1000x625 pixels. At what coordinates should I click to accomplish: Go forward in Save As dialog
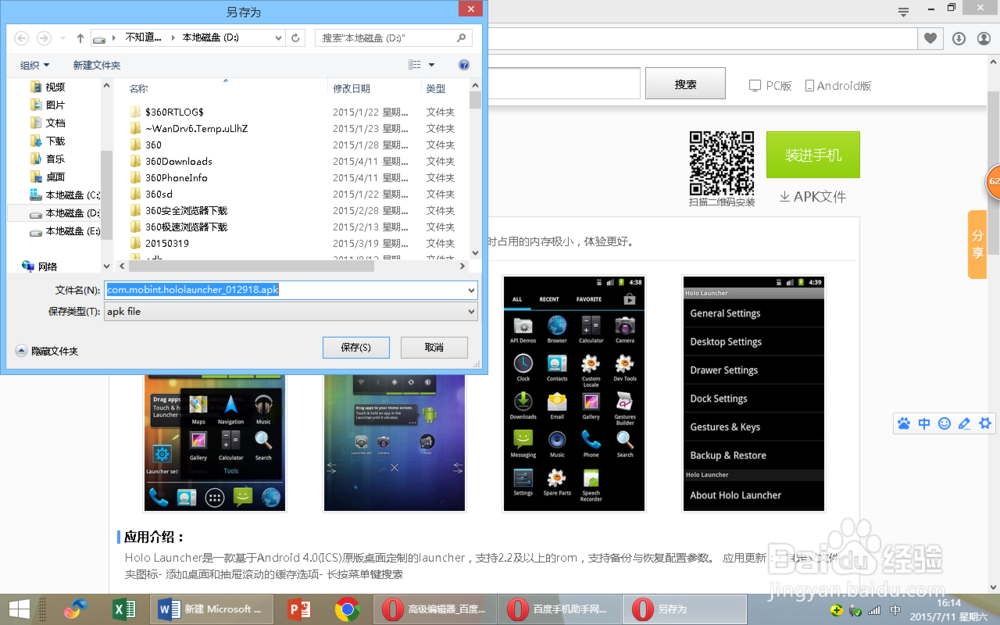click(43, 38)
